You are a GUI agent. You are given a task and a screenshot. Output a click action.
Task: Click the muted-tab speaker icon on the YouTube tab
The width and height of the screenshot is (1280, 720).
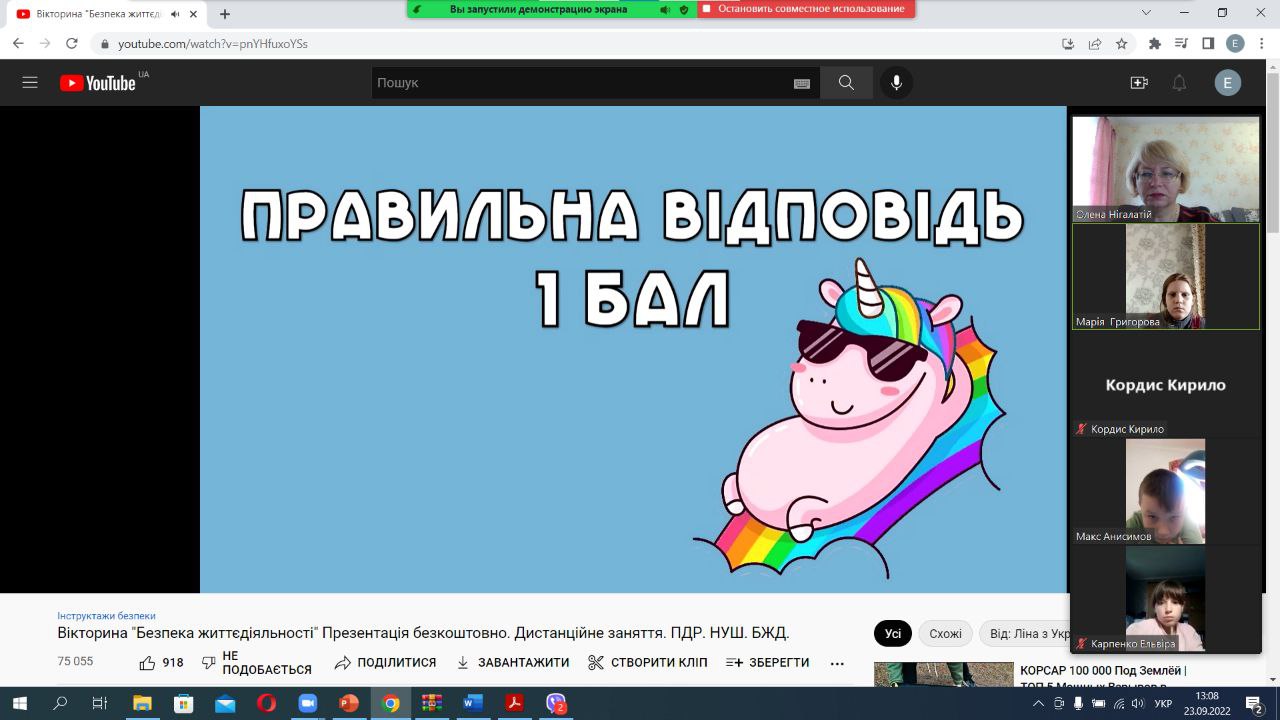[x=176, y=14]
